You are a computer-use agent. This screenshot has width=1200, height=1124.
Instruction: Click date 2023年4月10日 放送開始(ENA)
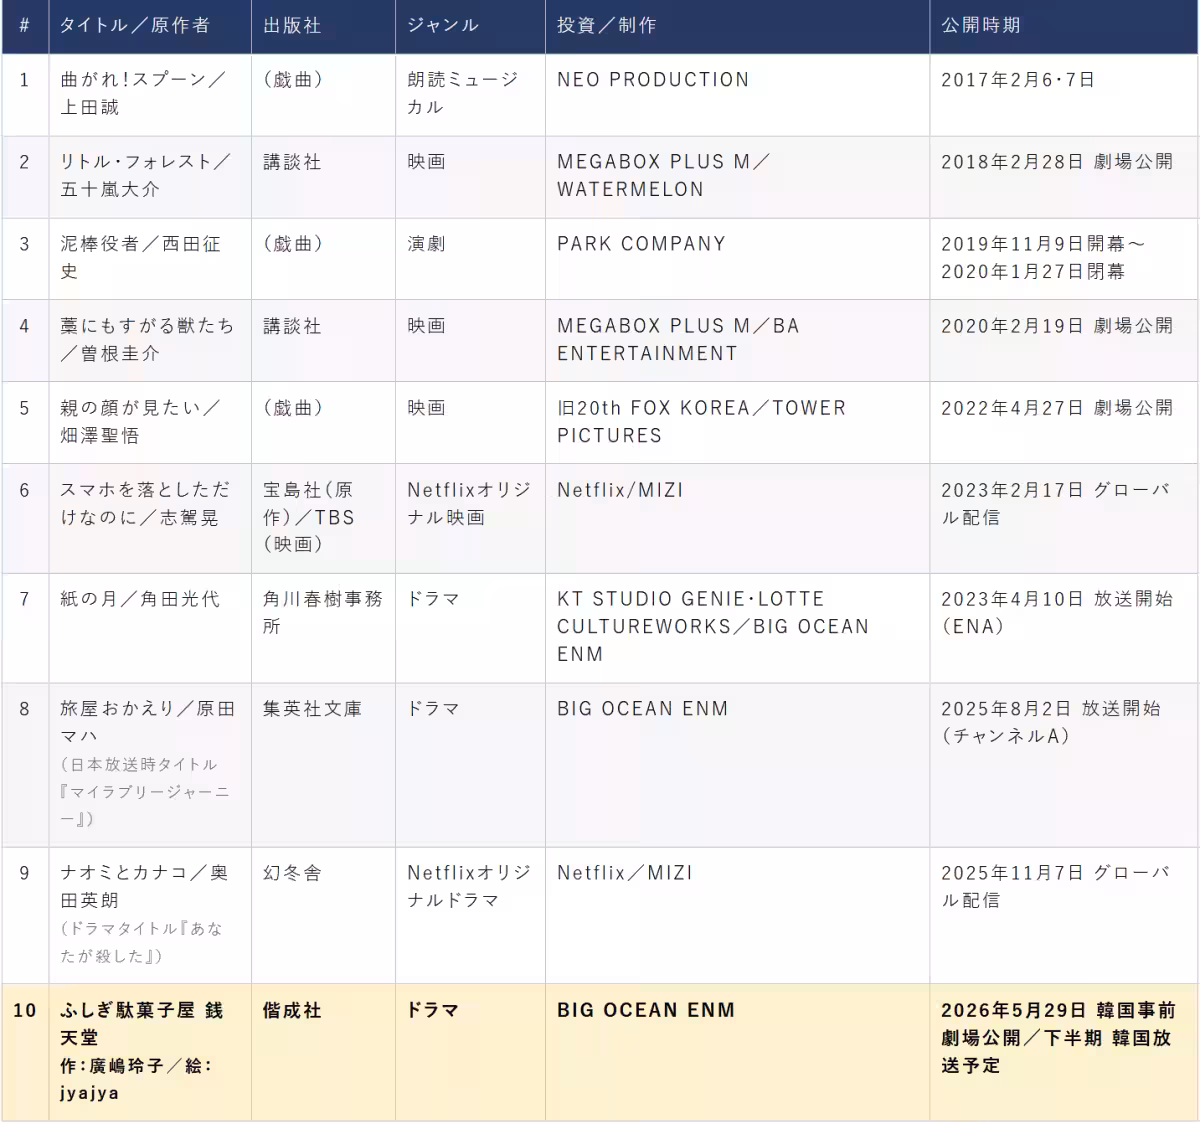1057,612
